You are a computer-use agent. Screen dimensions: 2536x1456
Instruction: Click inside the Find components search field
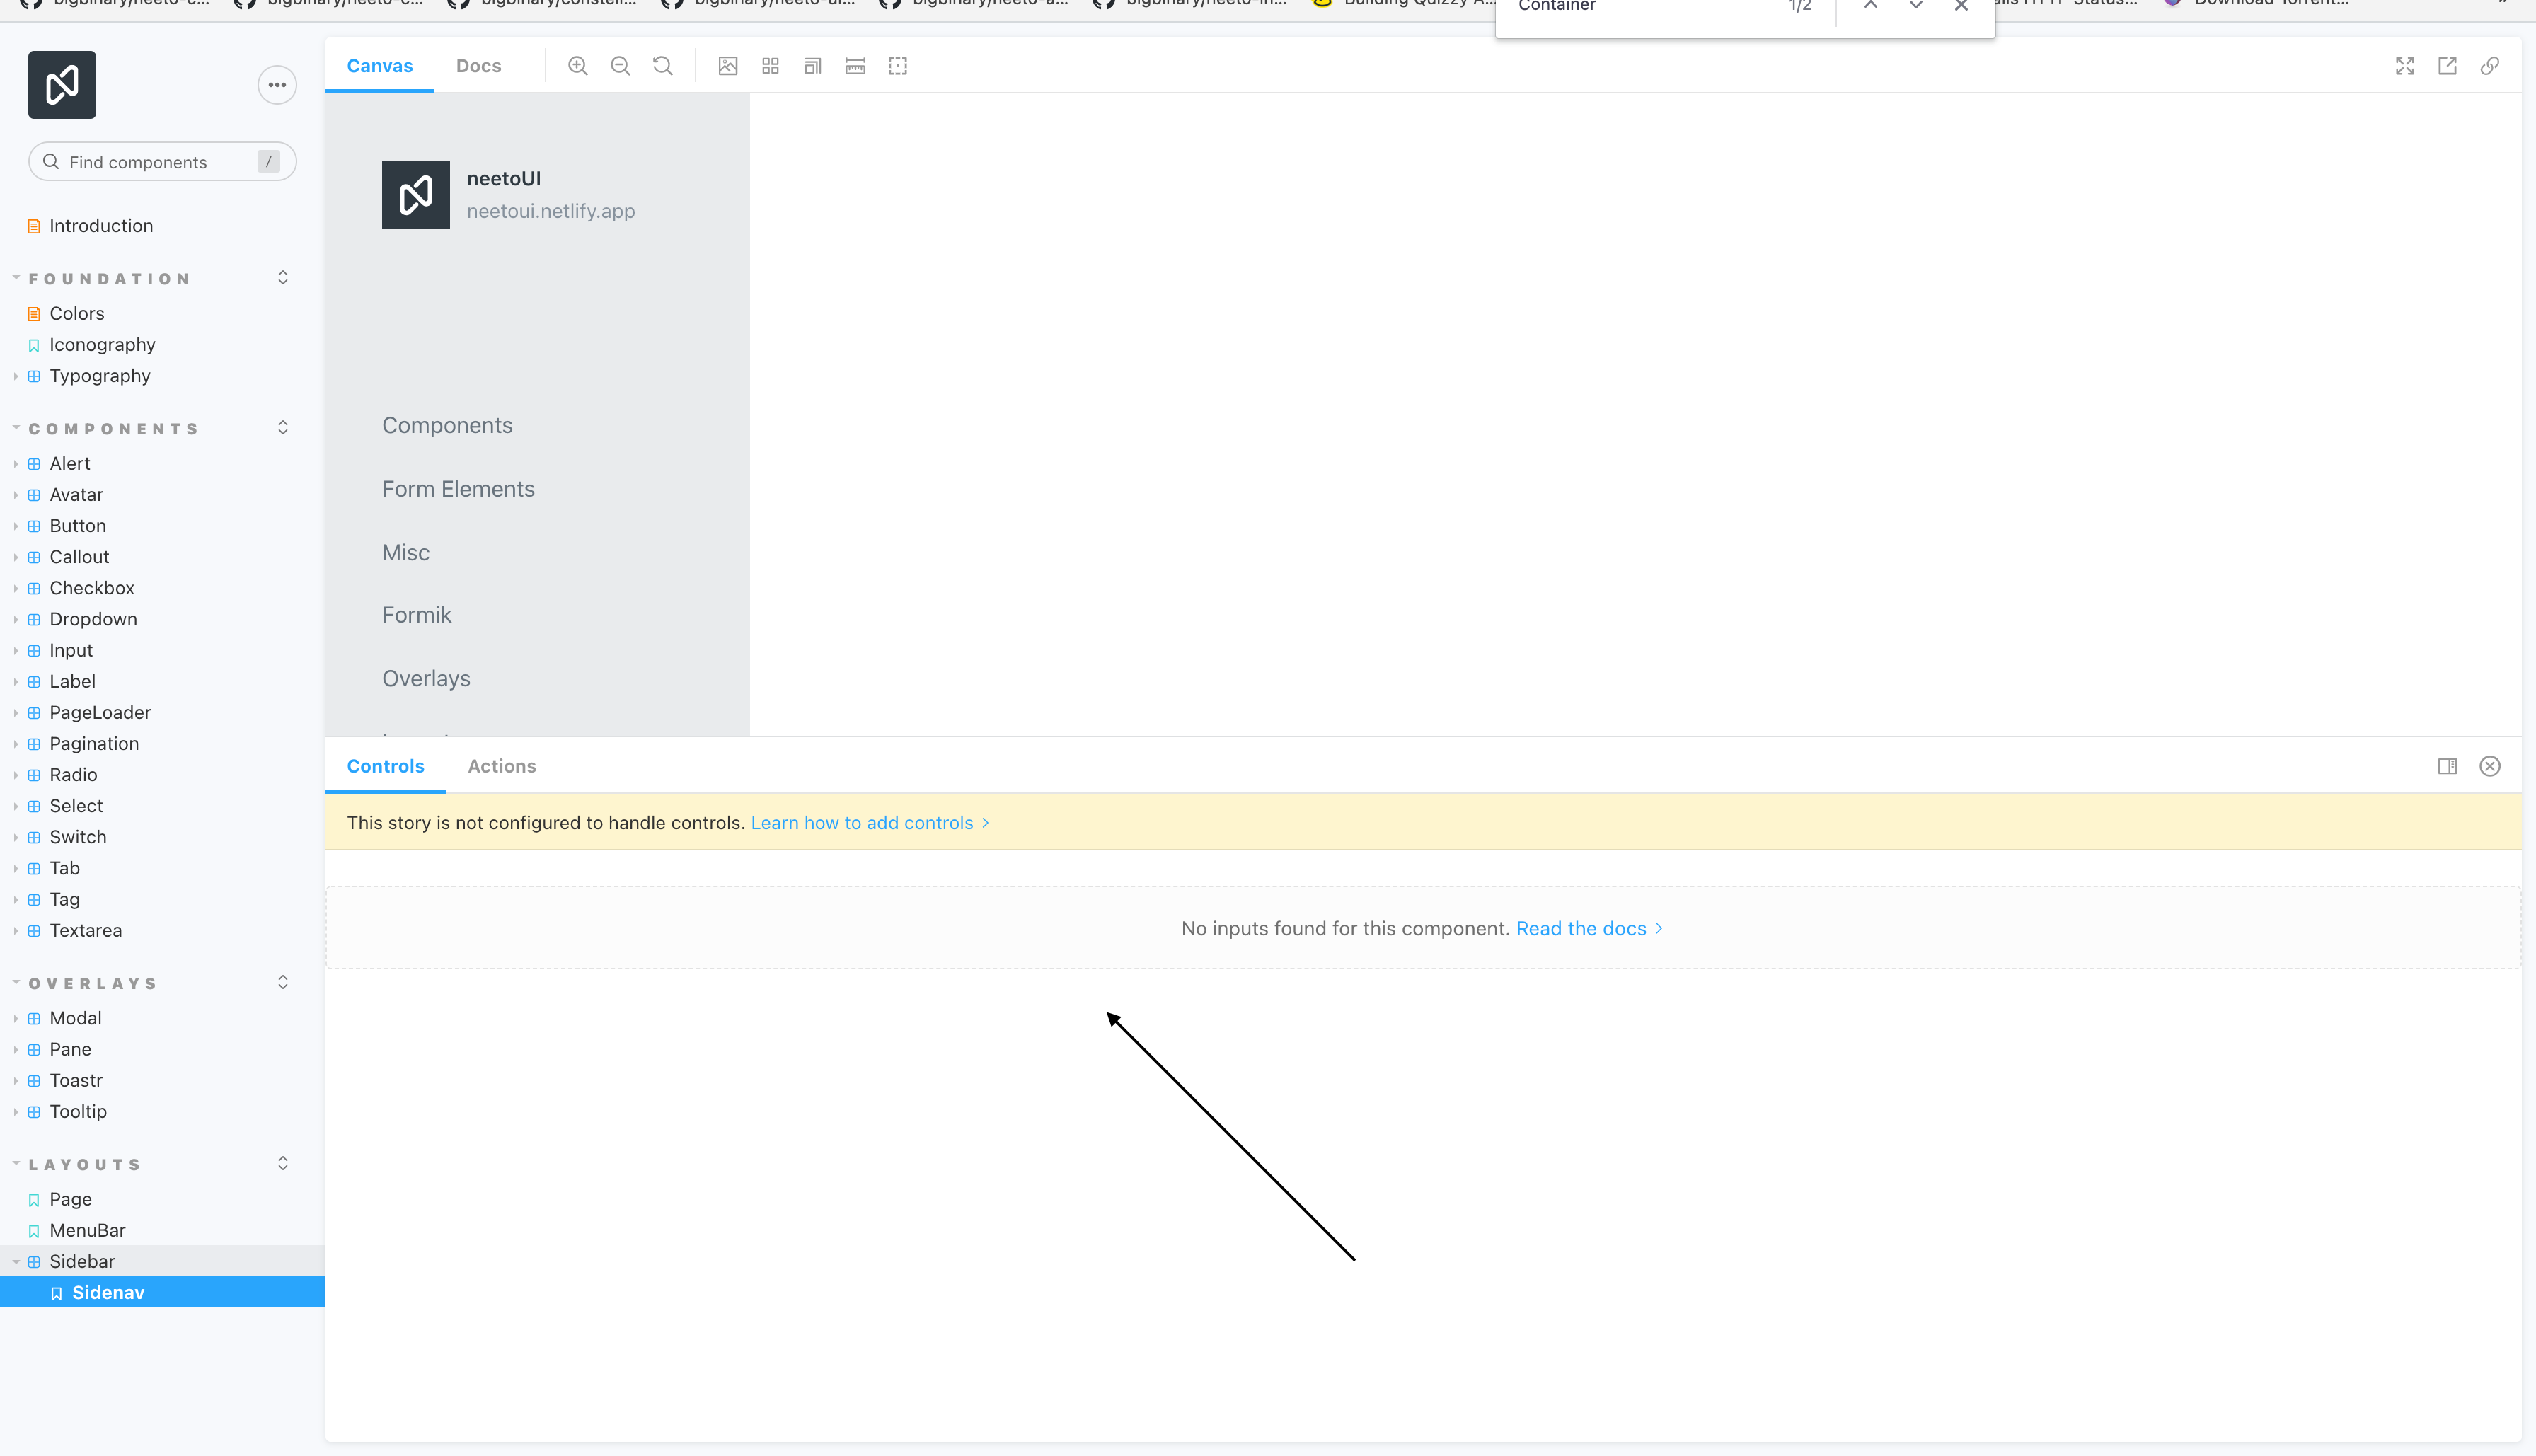[x=150, y=161]
